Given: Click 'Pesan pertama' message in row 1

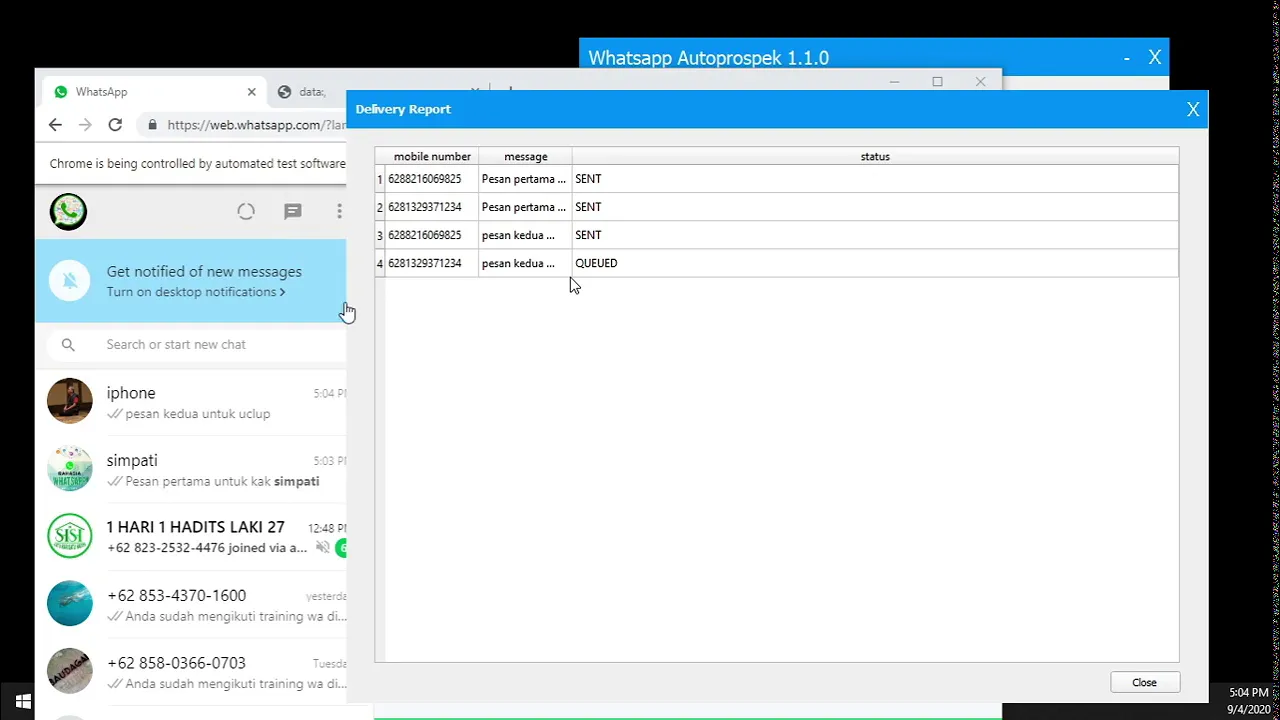Looking at the screenshot, I should (526, 179).
